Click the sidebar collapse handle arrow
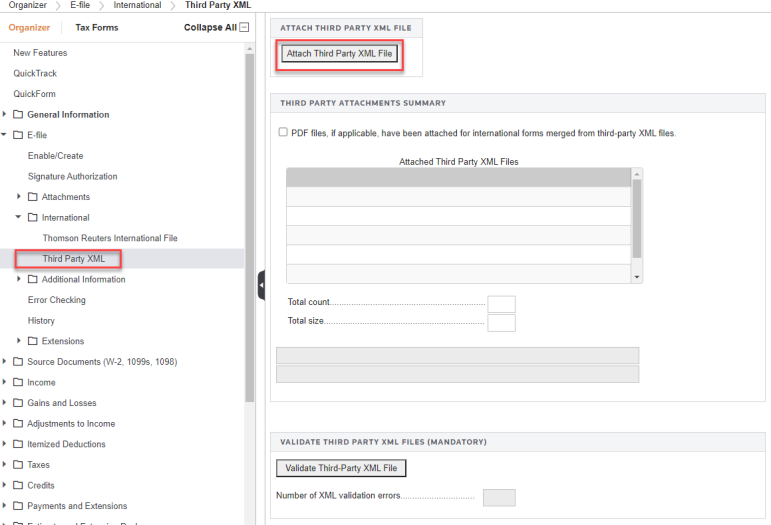The width and height of the screenshot is (771, 525). (x=261, y=285)
